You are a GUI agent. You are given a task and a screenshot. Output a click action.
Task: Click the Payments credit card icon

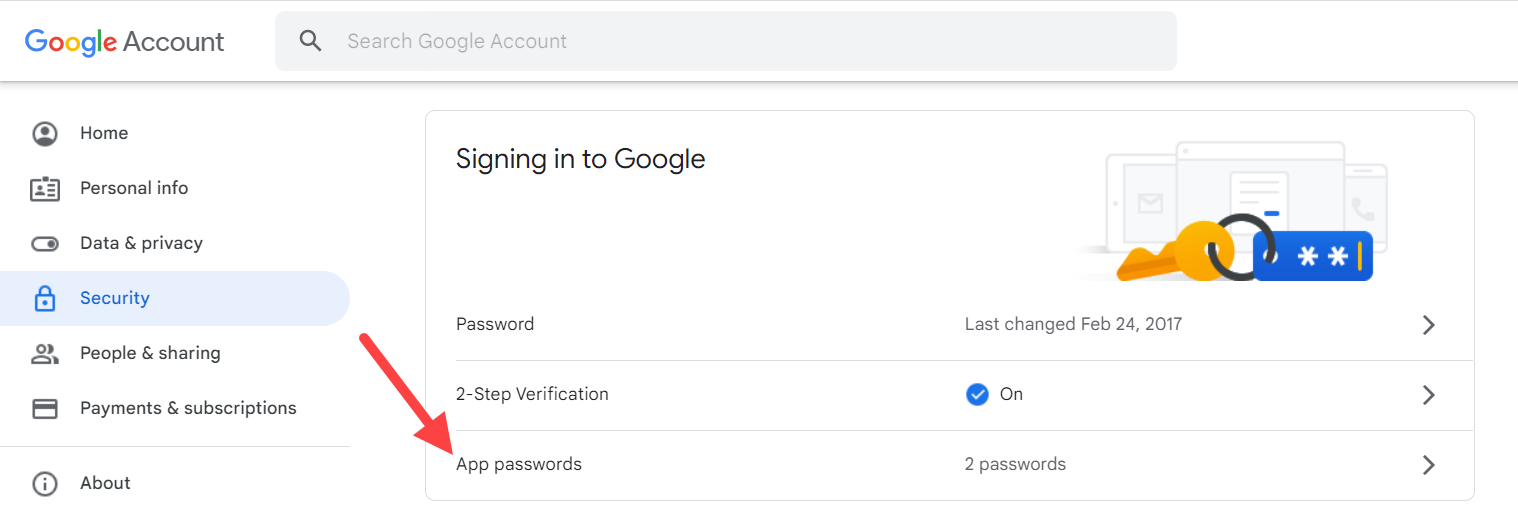[45, 408]
